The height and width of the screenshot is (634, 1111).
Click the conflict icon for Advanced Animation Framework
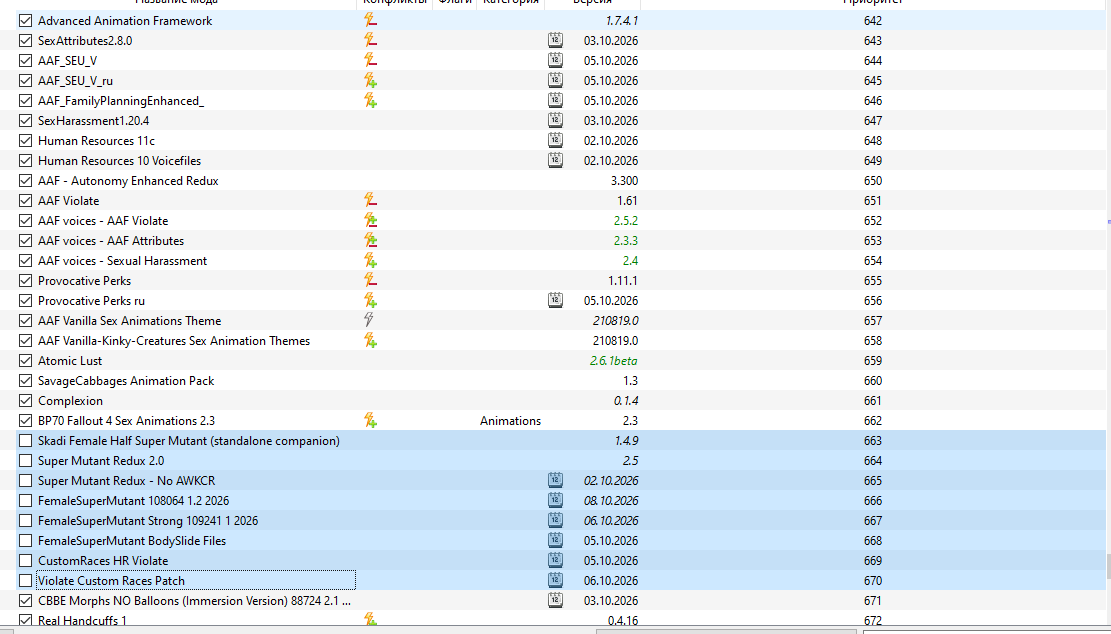[x=370, y=21]
